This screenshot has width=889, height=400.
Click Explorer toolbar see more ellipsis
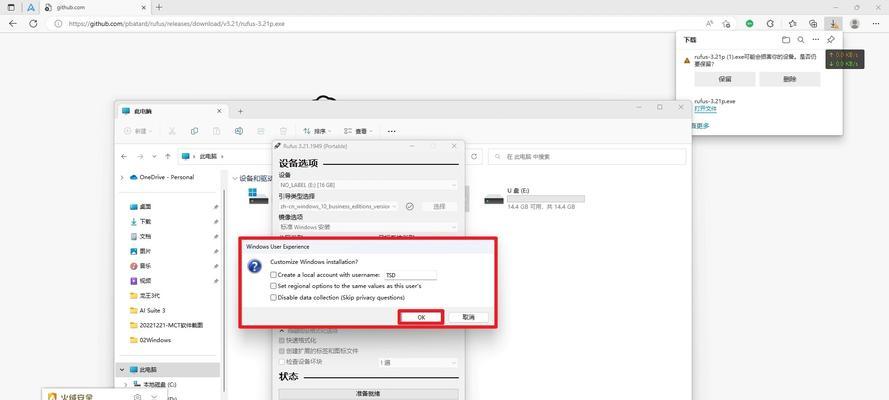pos(391,131)
